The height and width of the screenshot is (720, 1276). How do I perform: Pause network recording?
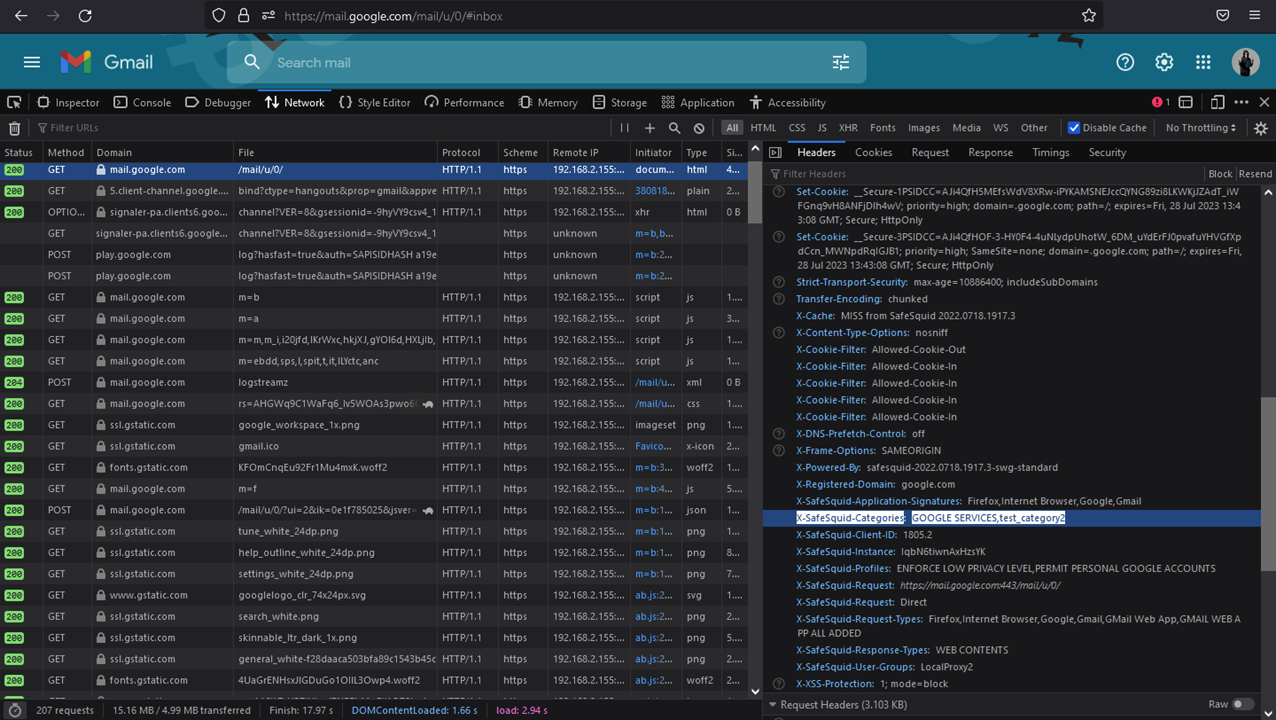[x=625, y=128]
